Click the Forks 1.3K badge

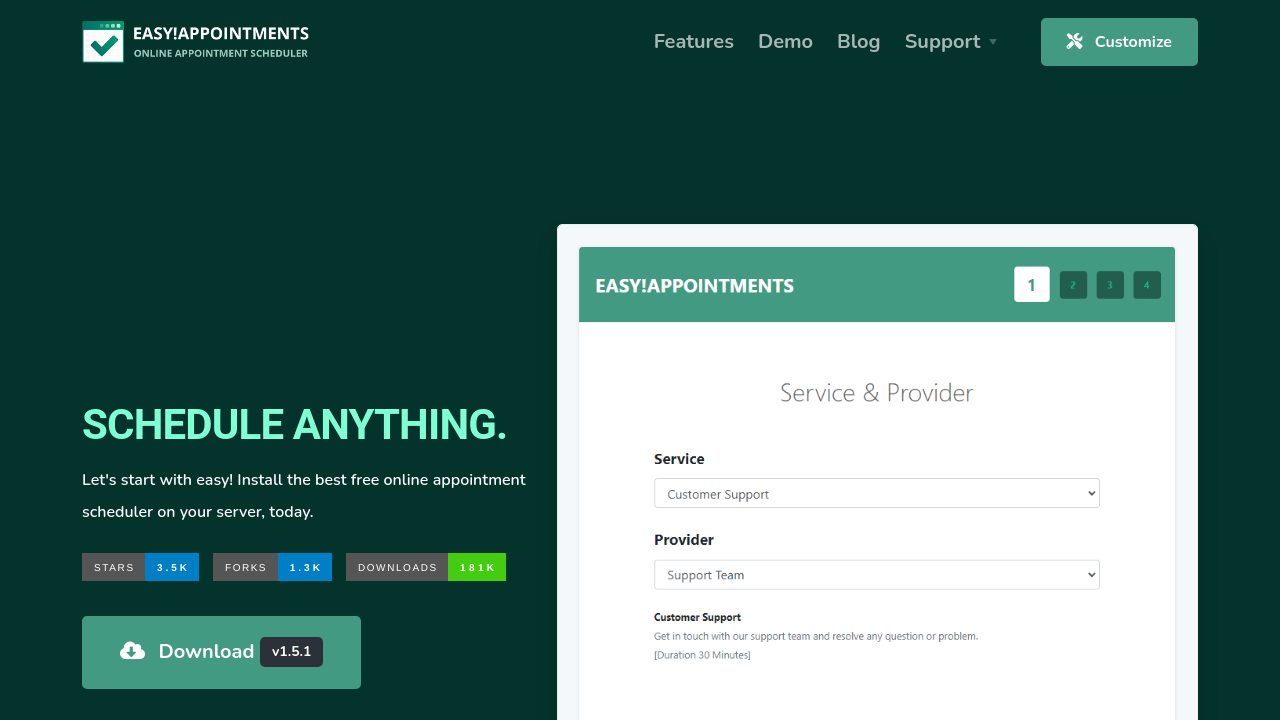(272, 567)
